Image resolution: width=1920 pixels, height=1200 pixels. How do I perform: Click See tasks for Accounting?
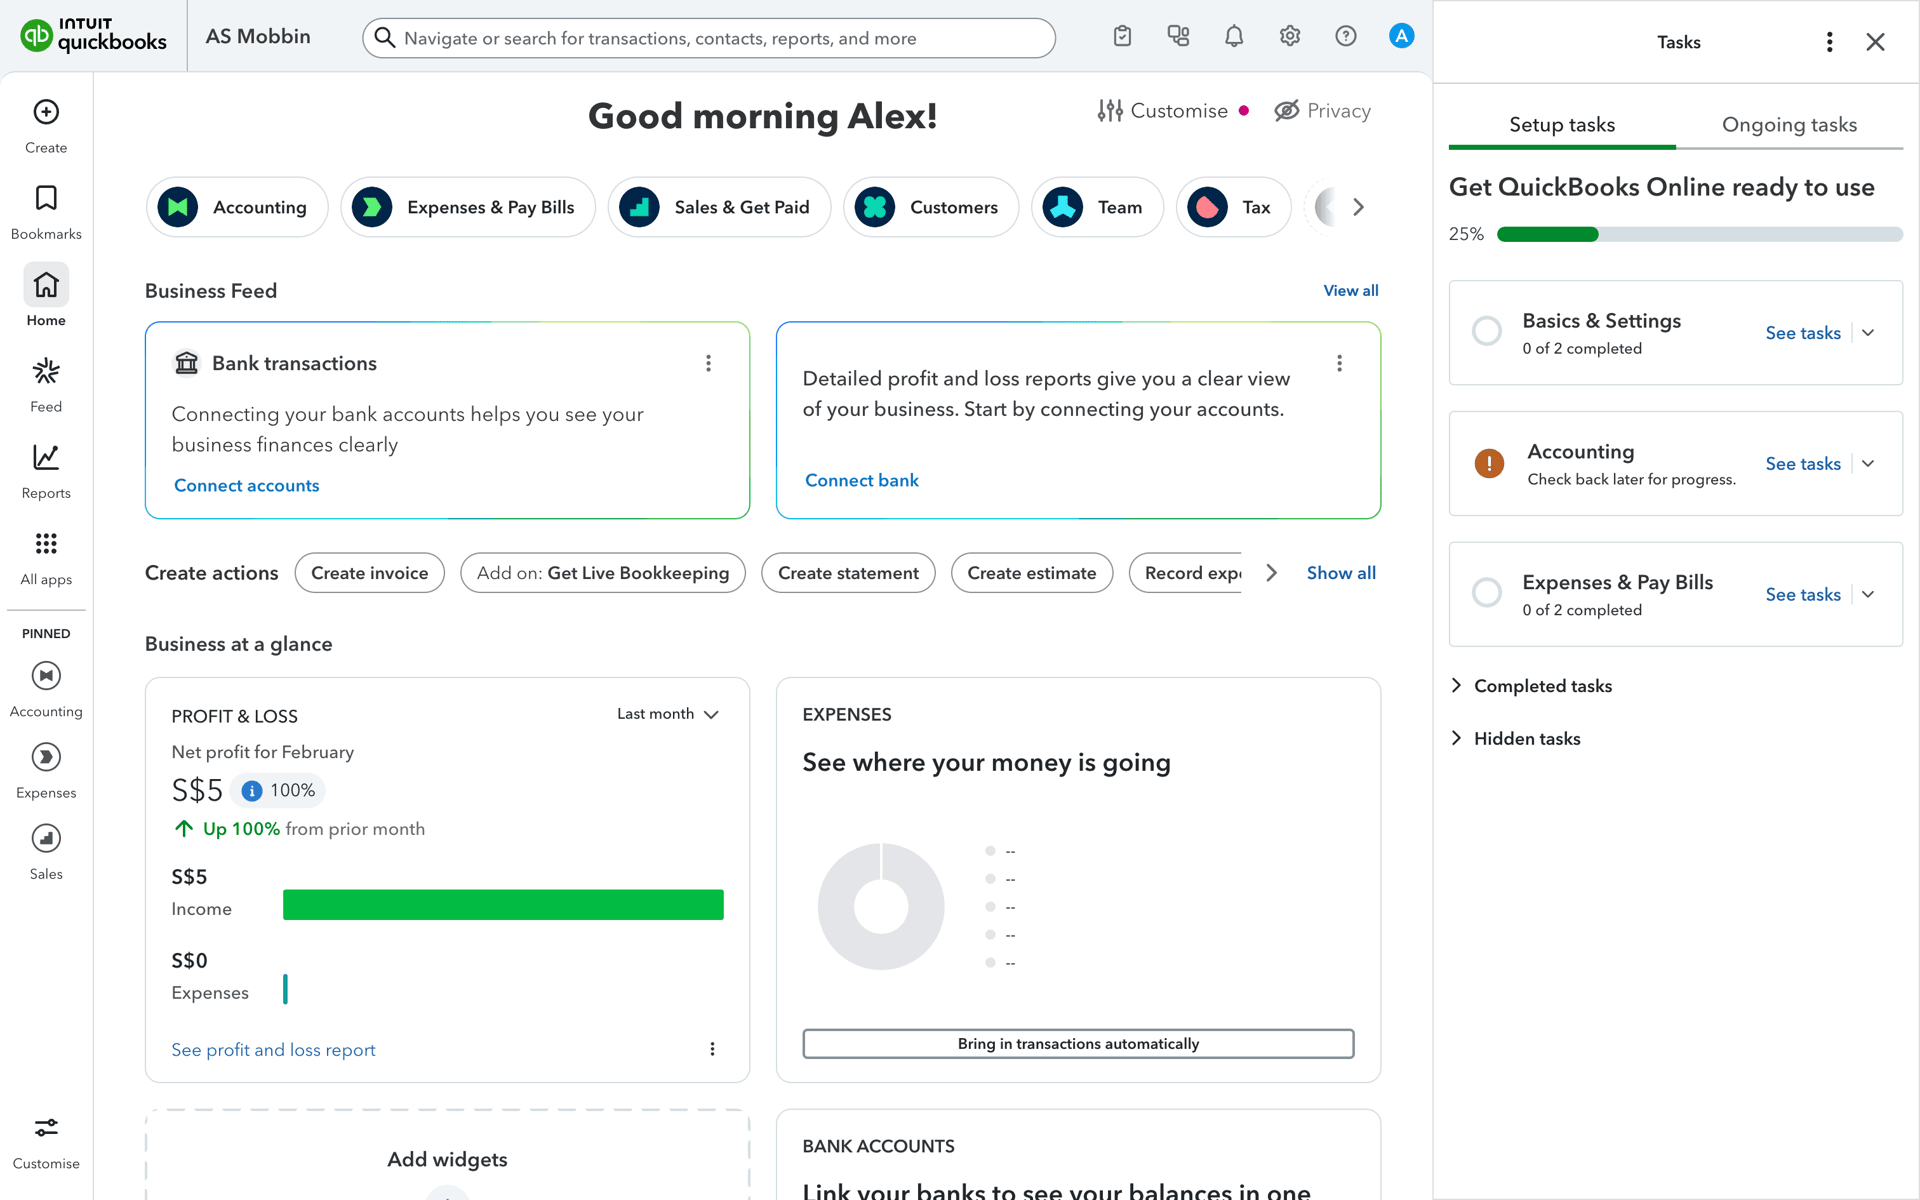coord(1803,464)
